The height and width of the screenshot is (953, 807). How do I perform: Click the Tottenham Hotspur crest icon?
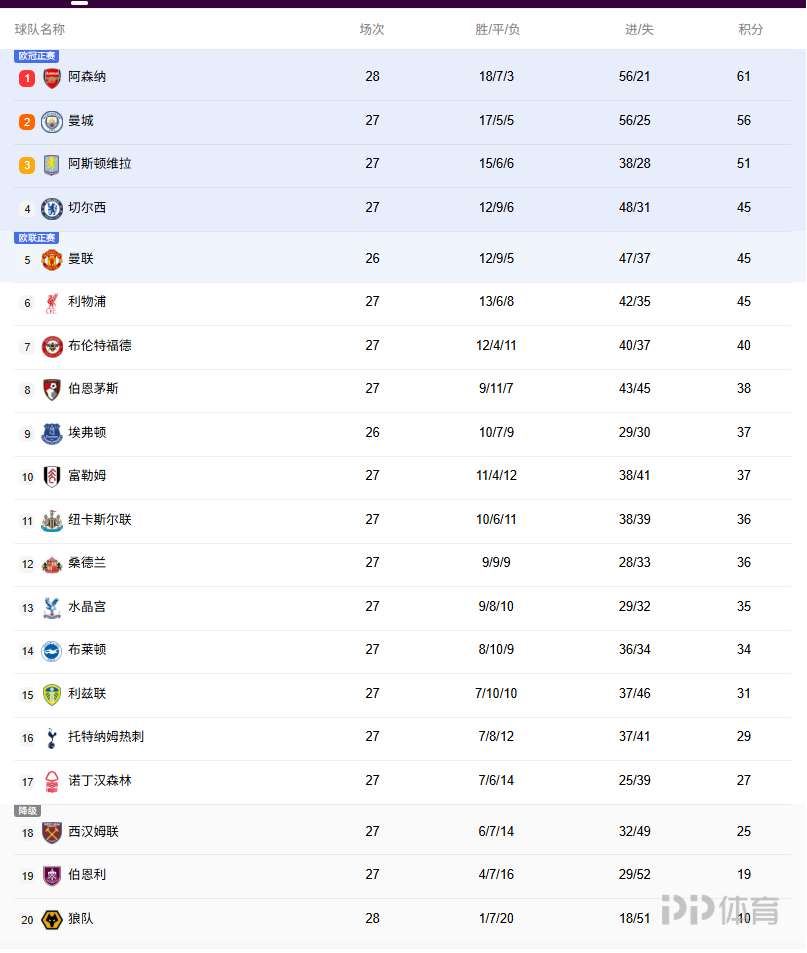coord(52,738)
